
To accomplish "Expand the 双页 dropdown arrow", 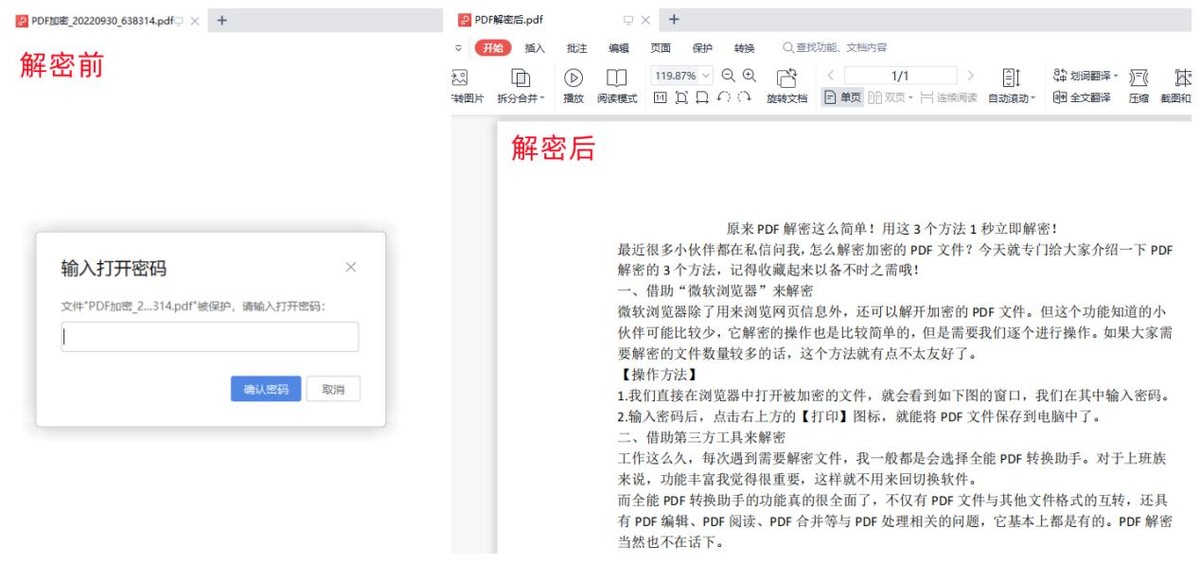I will (x=911, y=98).
